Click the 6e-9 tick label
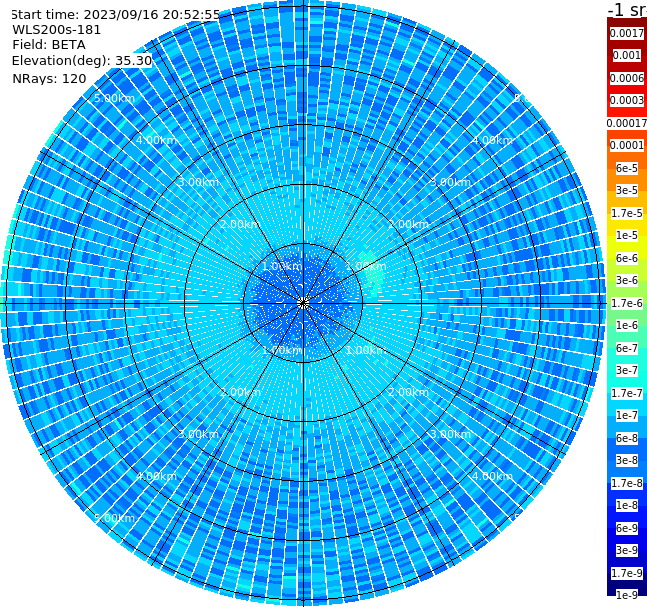Viewport: 647px width, 607px height. coord(627,528)
